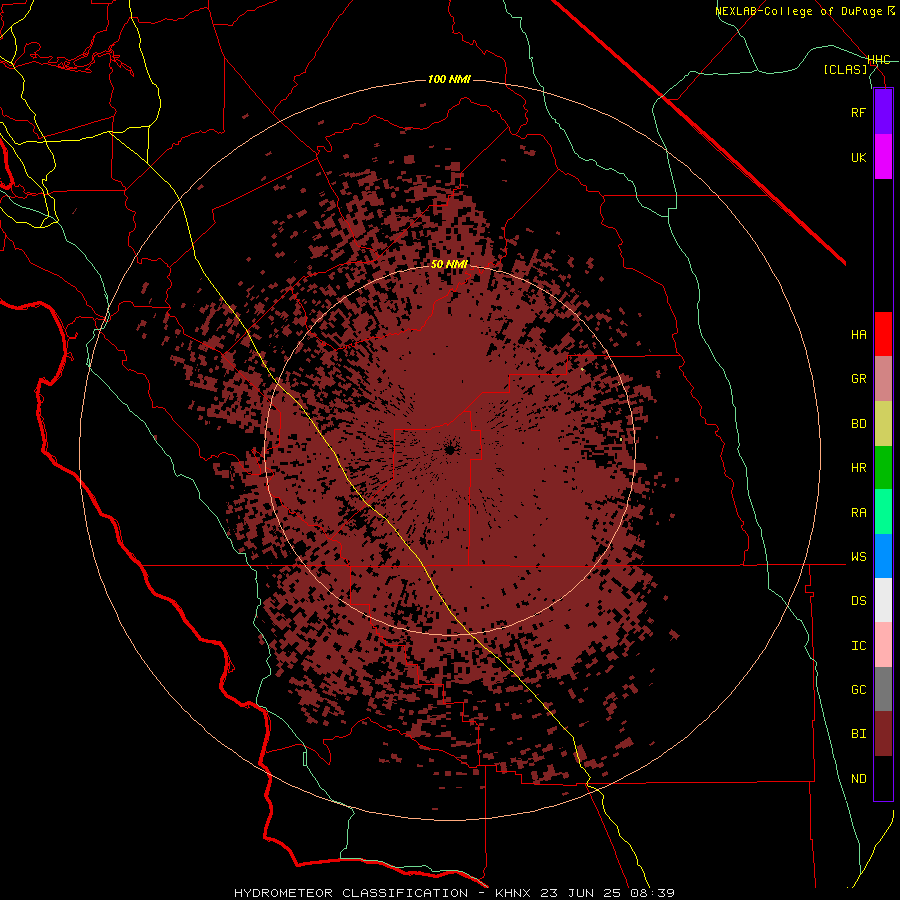Screen dimensions: 900x900
Task: Click the HR legend label
Action: click(858, 468)
